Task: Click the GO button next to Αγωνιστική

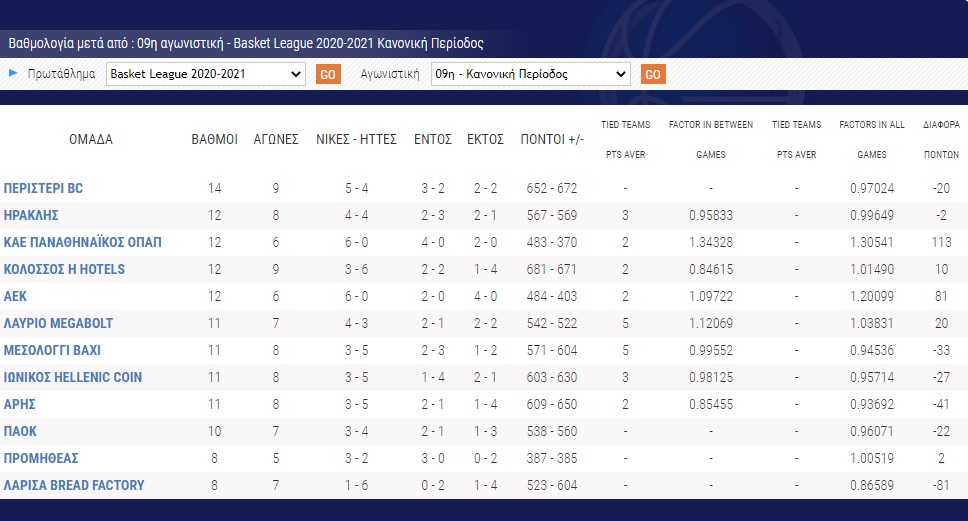Action: click(653, 75)
